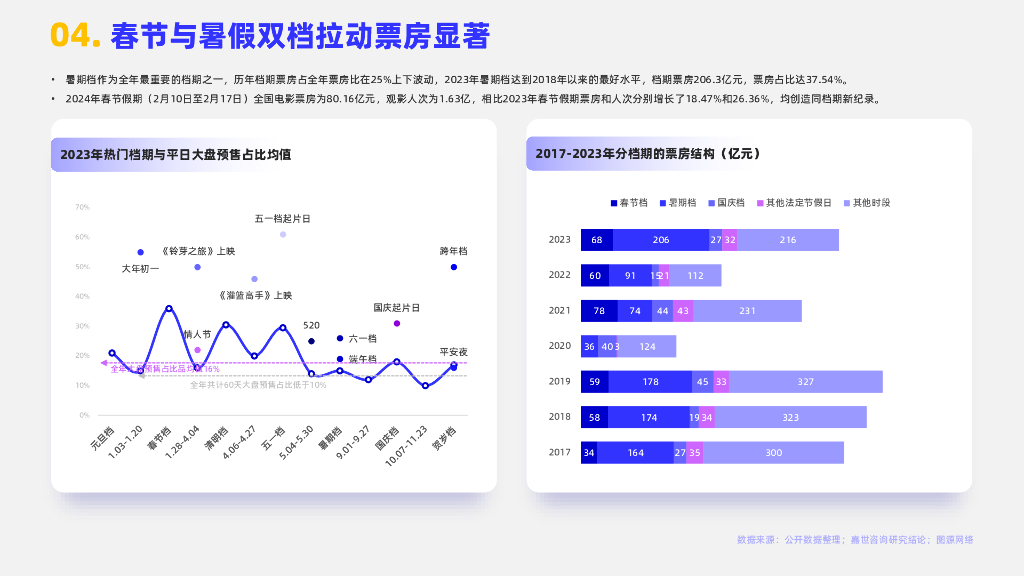Click the left chart title 2023年热门档期与平日大盘预售占比均值

[176, 155]
